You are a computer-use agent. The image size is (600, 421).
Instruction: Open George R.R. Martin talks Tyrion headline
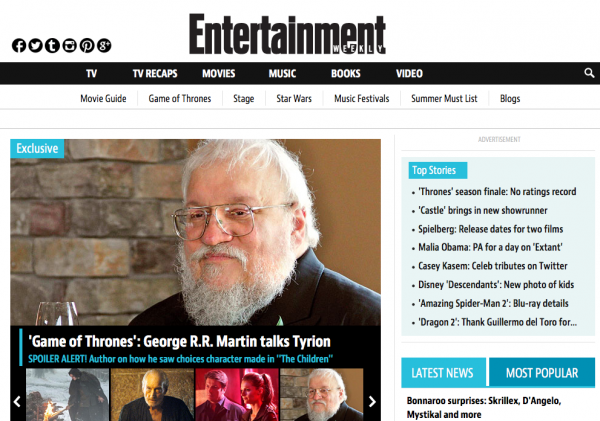pos(179,341)
